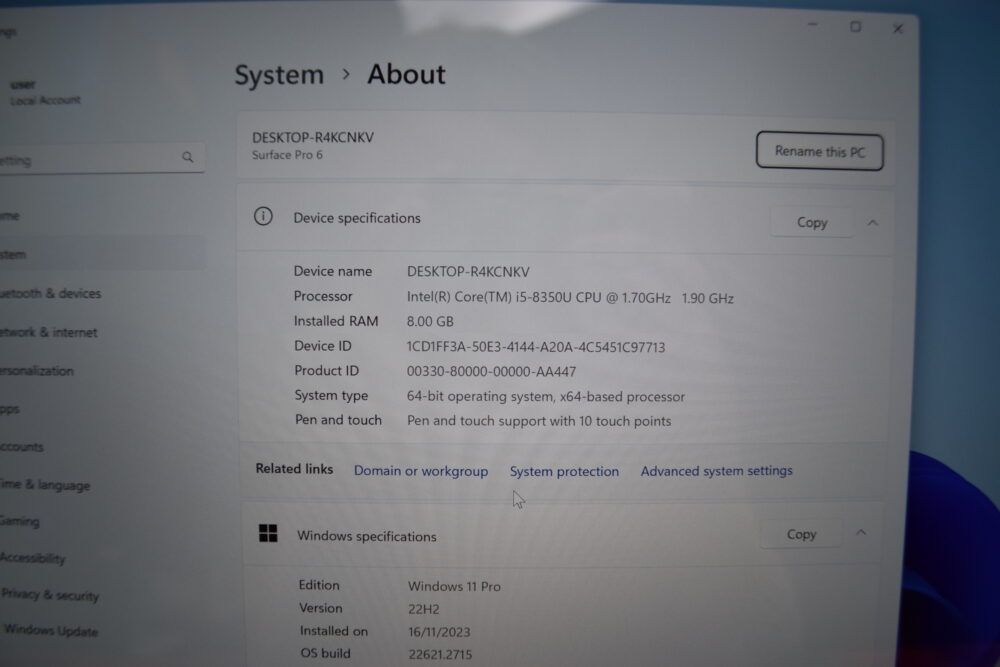Focus the Find a setting search box
The width and height of the screenshot is (1000, 667).
tap(102, 158)
